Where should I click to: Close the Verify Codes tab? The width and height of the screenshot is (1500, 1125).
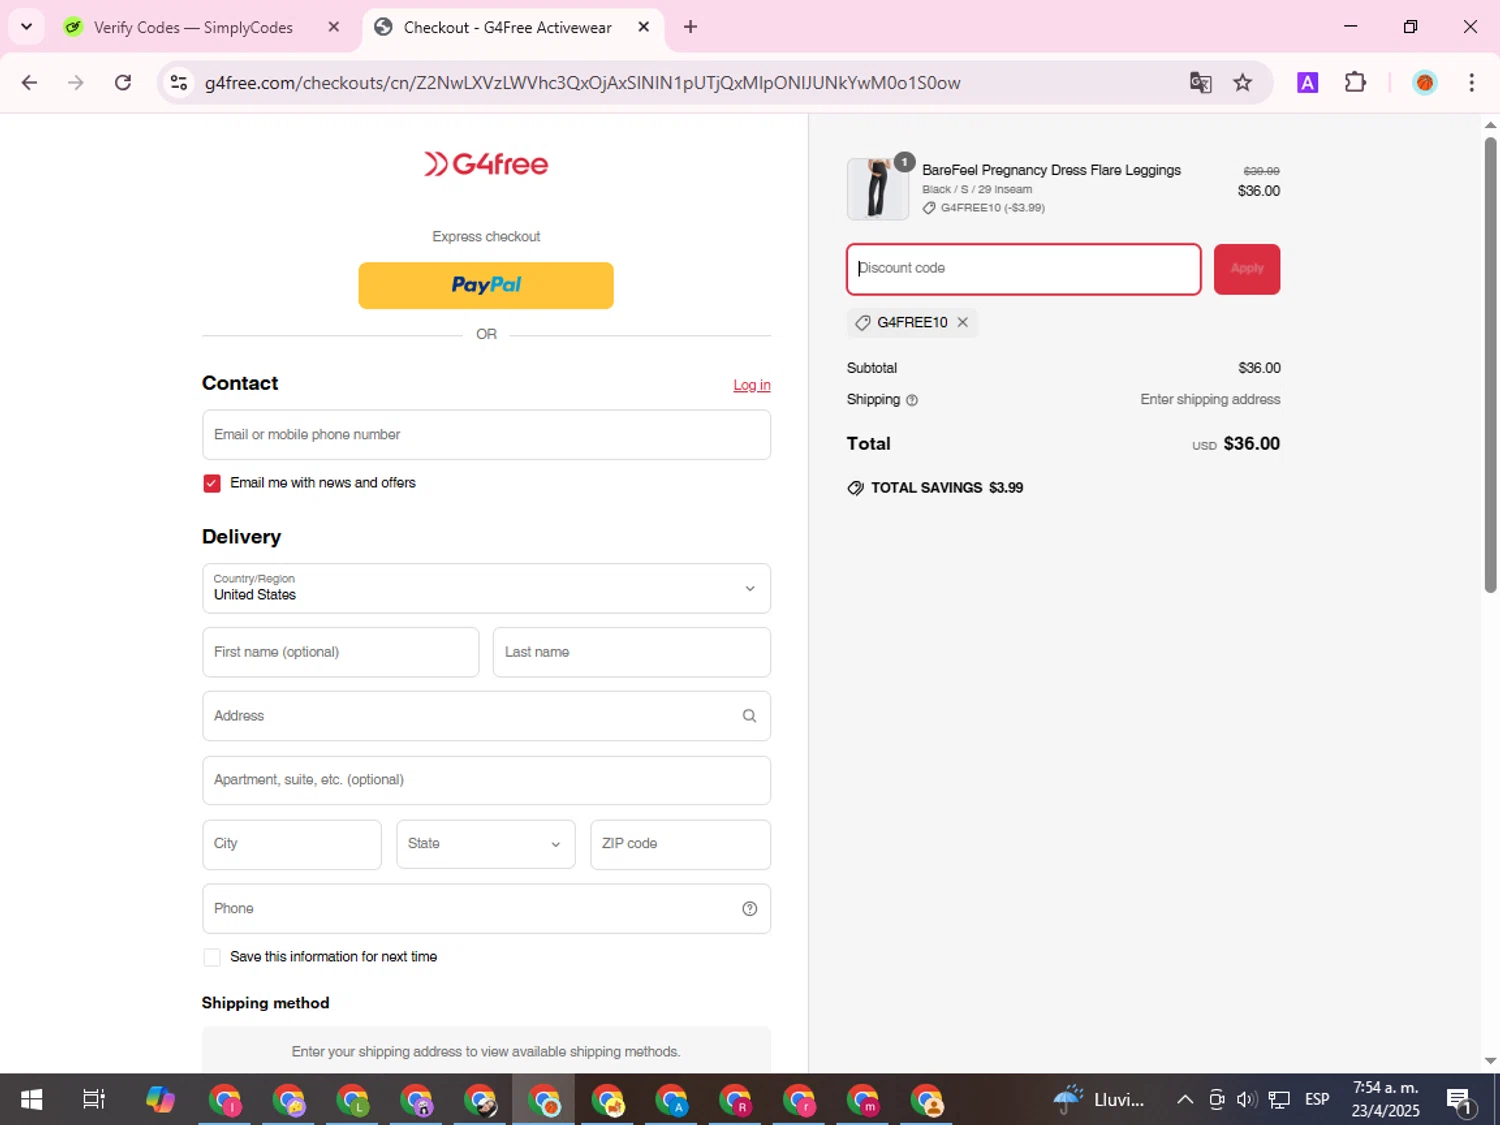[x=334, y=27]
